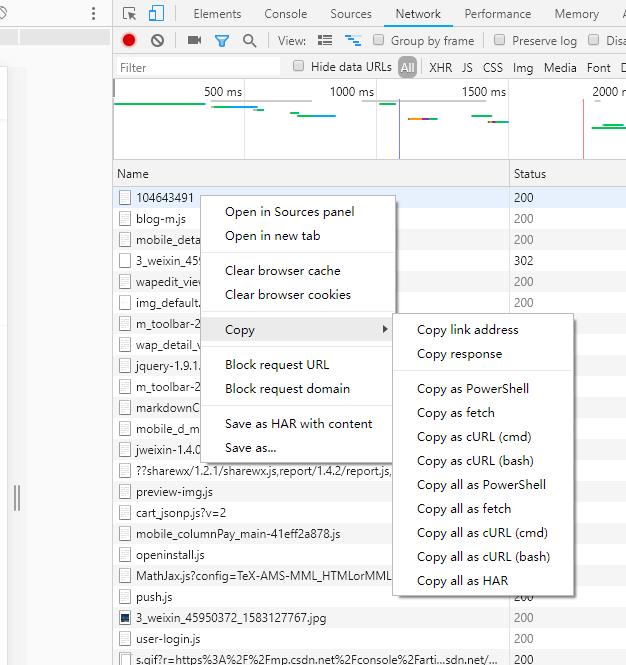This screenshot has height=665, width=626.
Task: Select the 104643491 request row
Action: point(369,198)
